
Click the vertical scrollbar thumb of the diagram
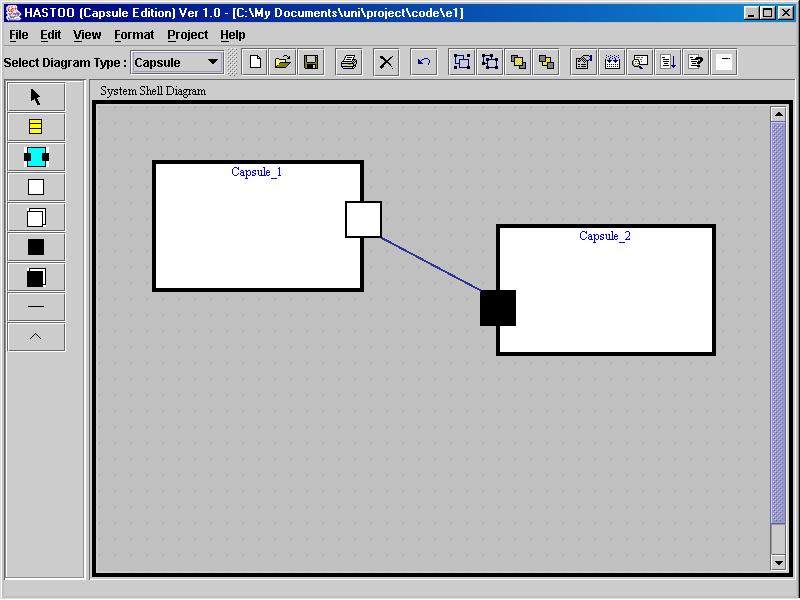click(778, 322)
